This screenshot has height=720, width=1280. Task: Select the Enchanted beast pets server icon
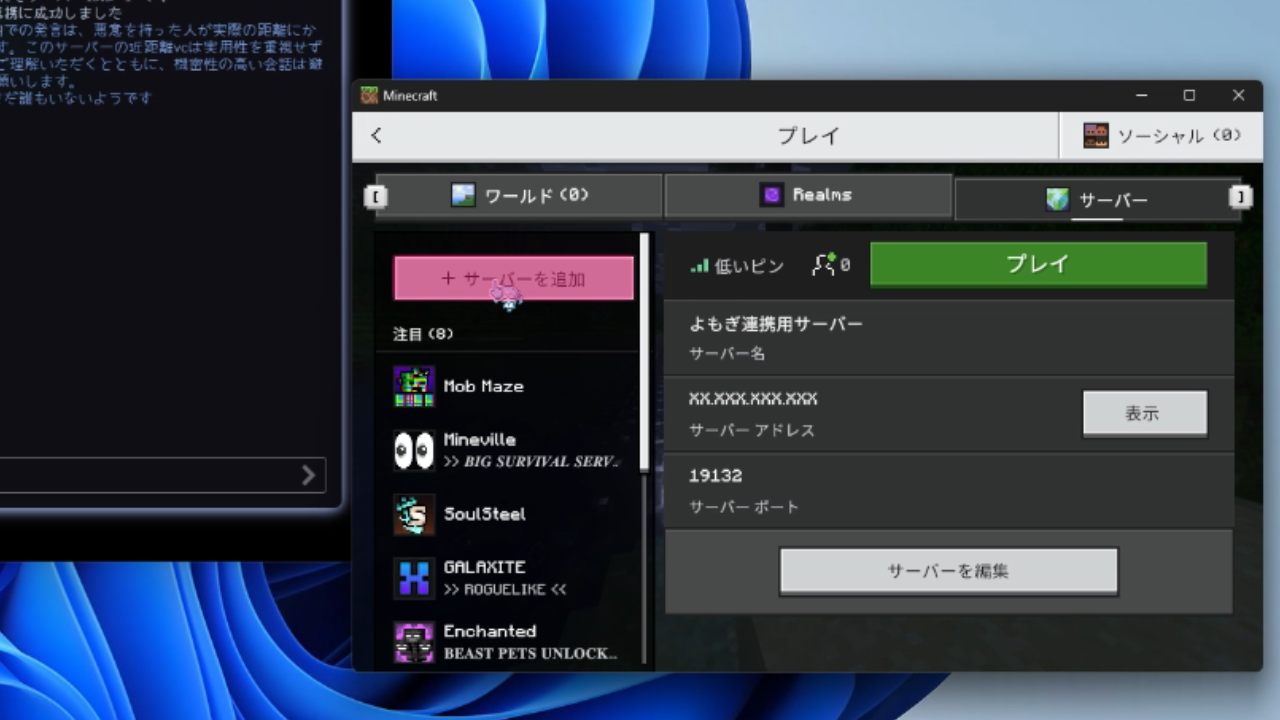pyautogui.click(x=412, y=642)
